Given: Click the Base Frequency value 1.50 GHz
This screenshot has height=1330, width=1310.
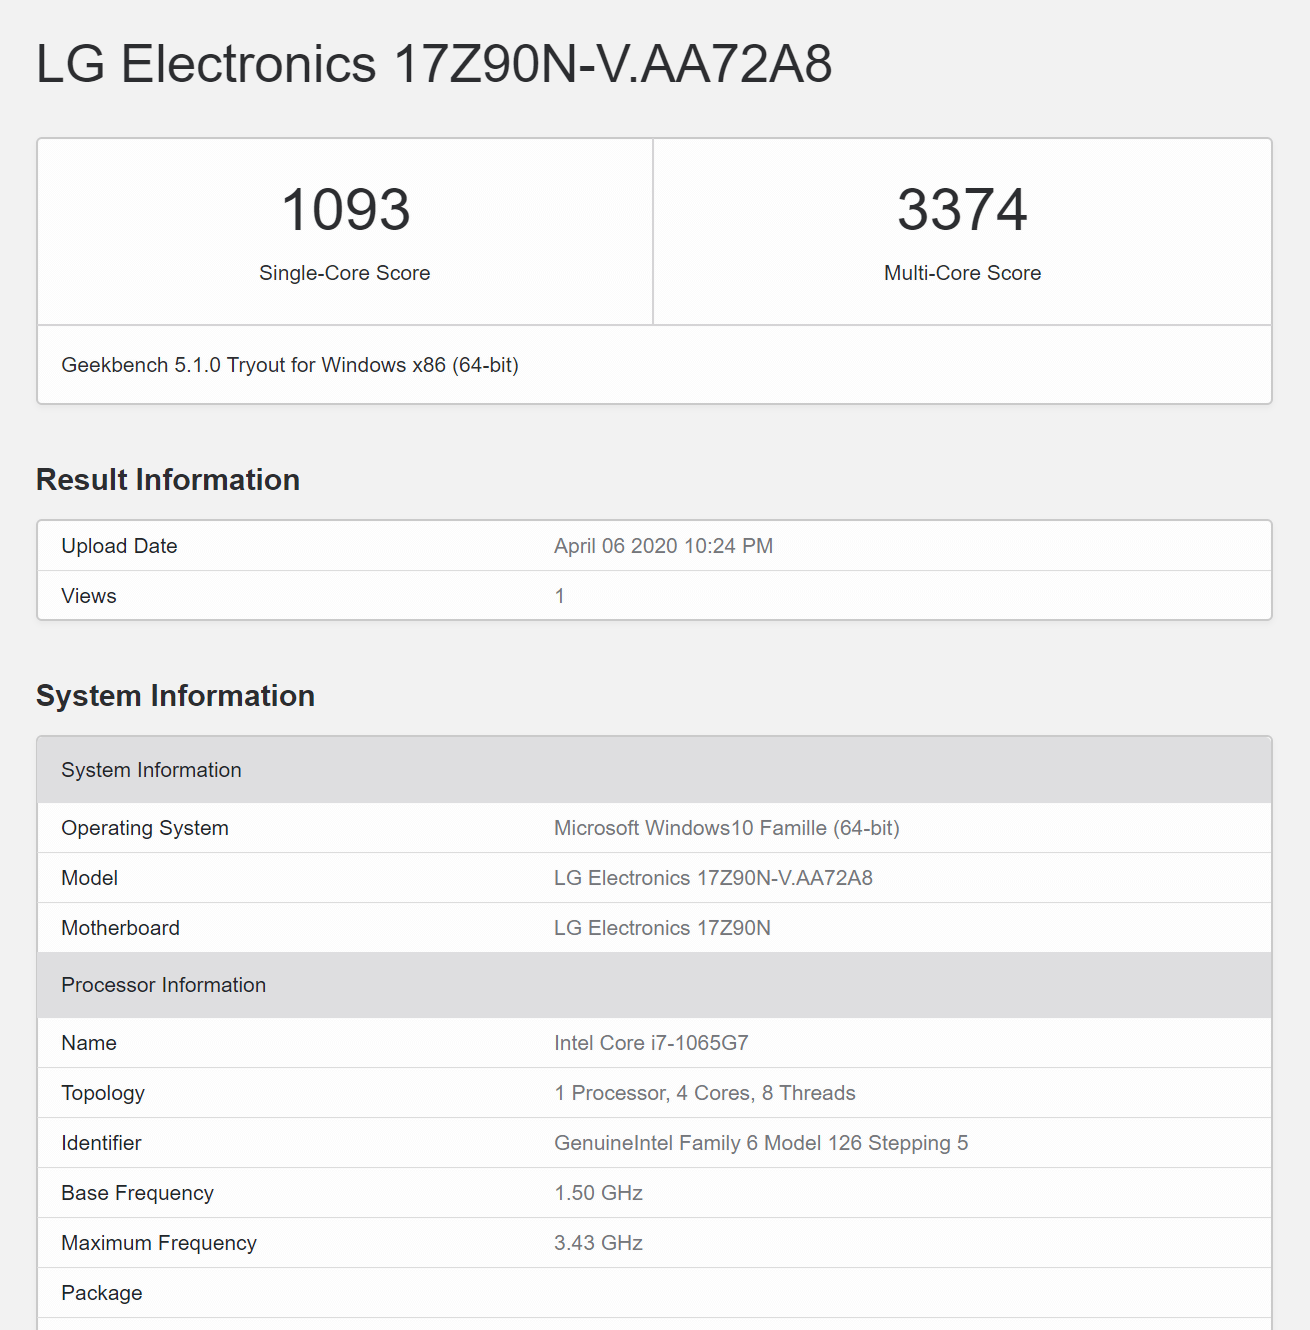Looking at the screenshot, I should [x=598, y=1193].
